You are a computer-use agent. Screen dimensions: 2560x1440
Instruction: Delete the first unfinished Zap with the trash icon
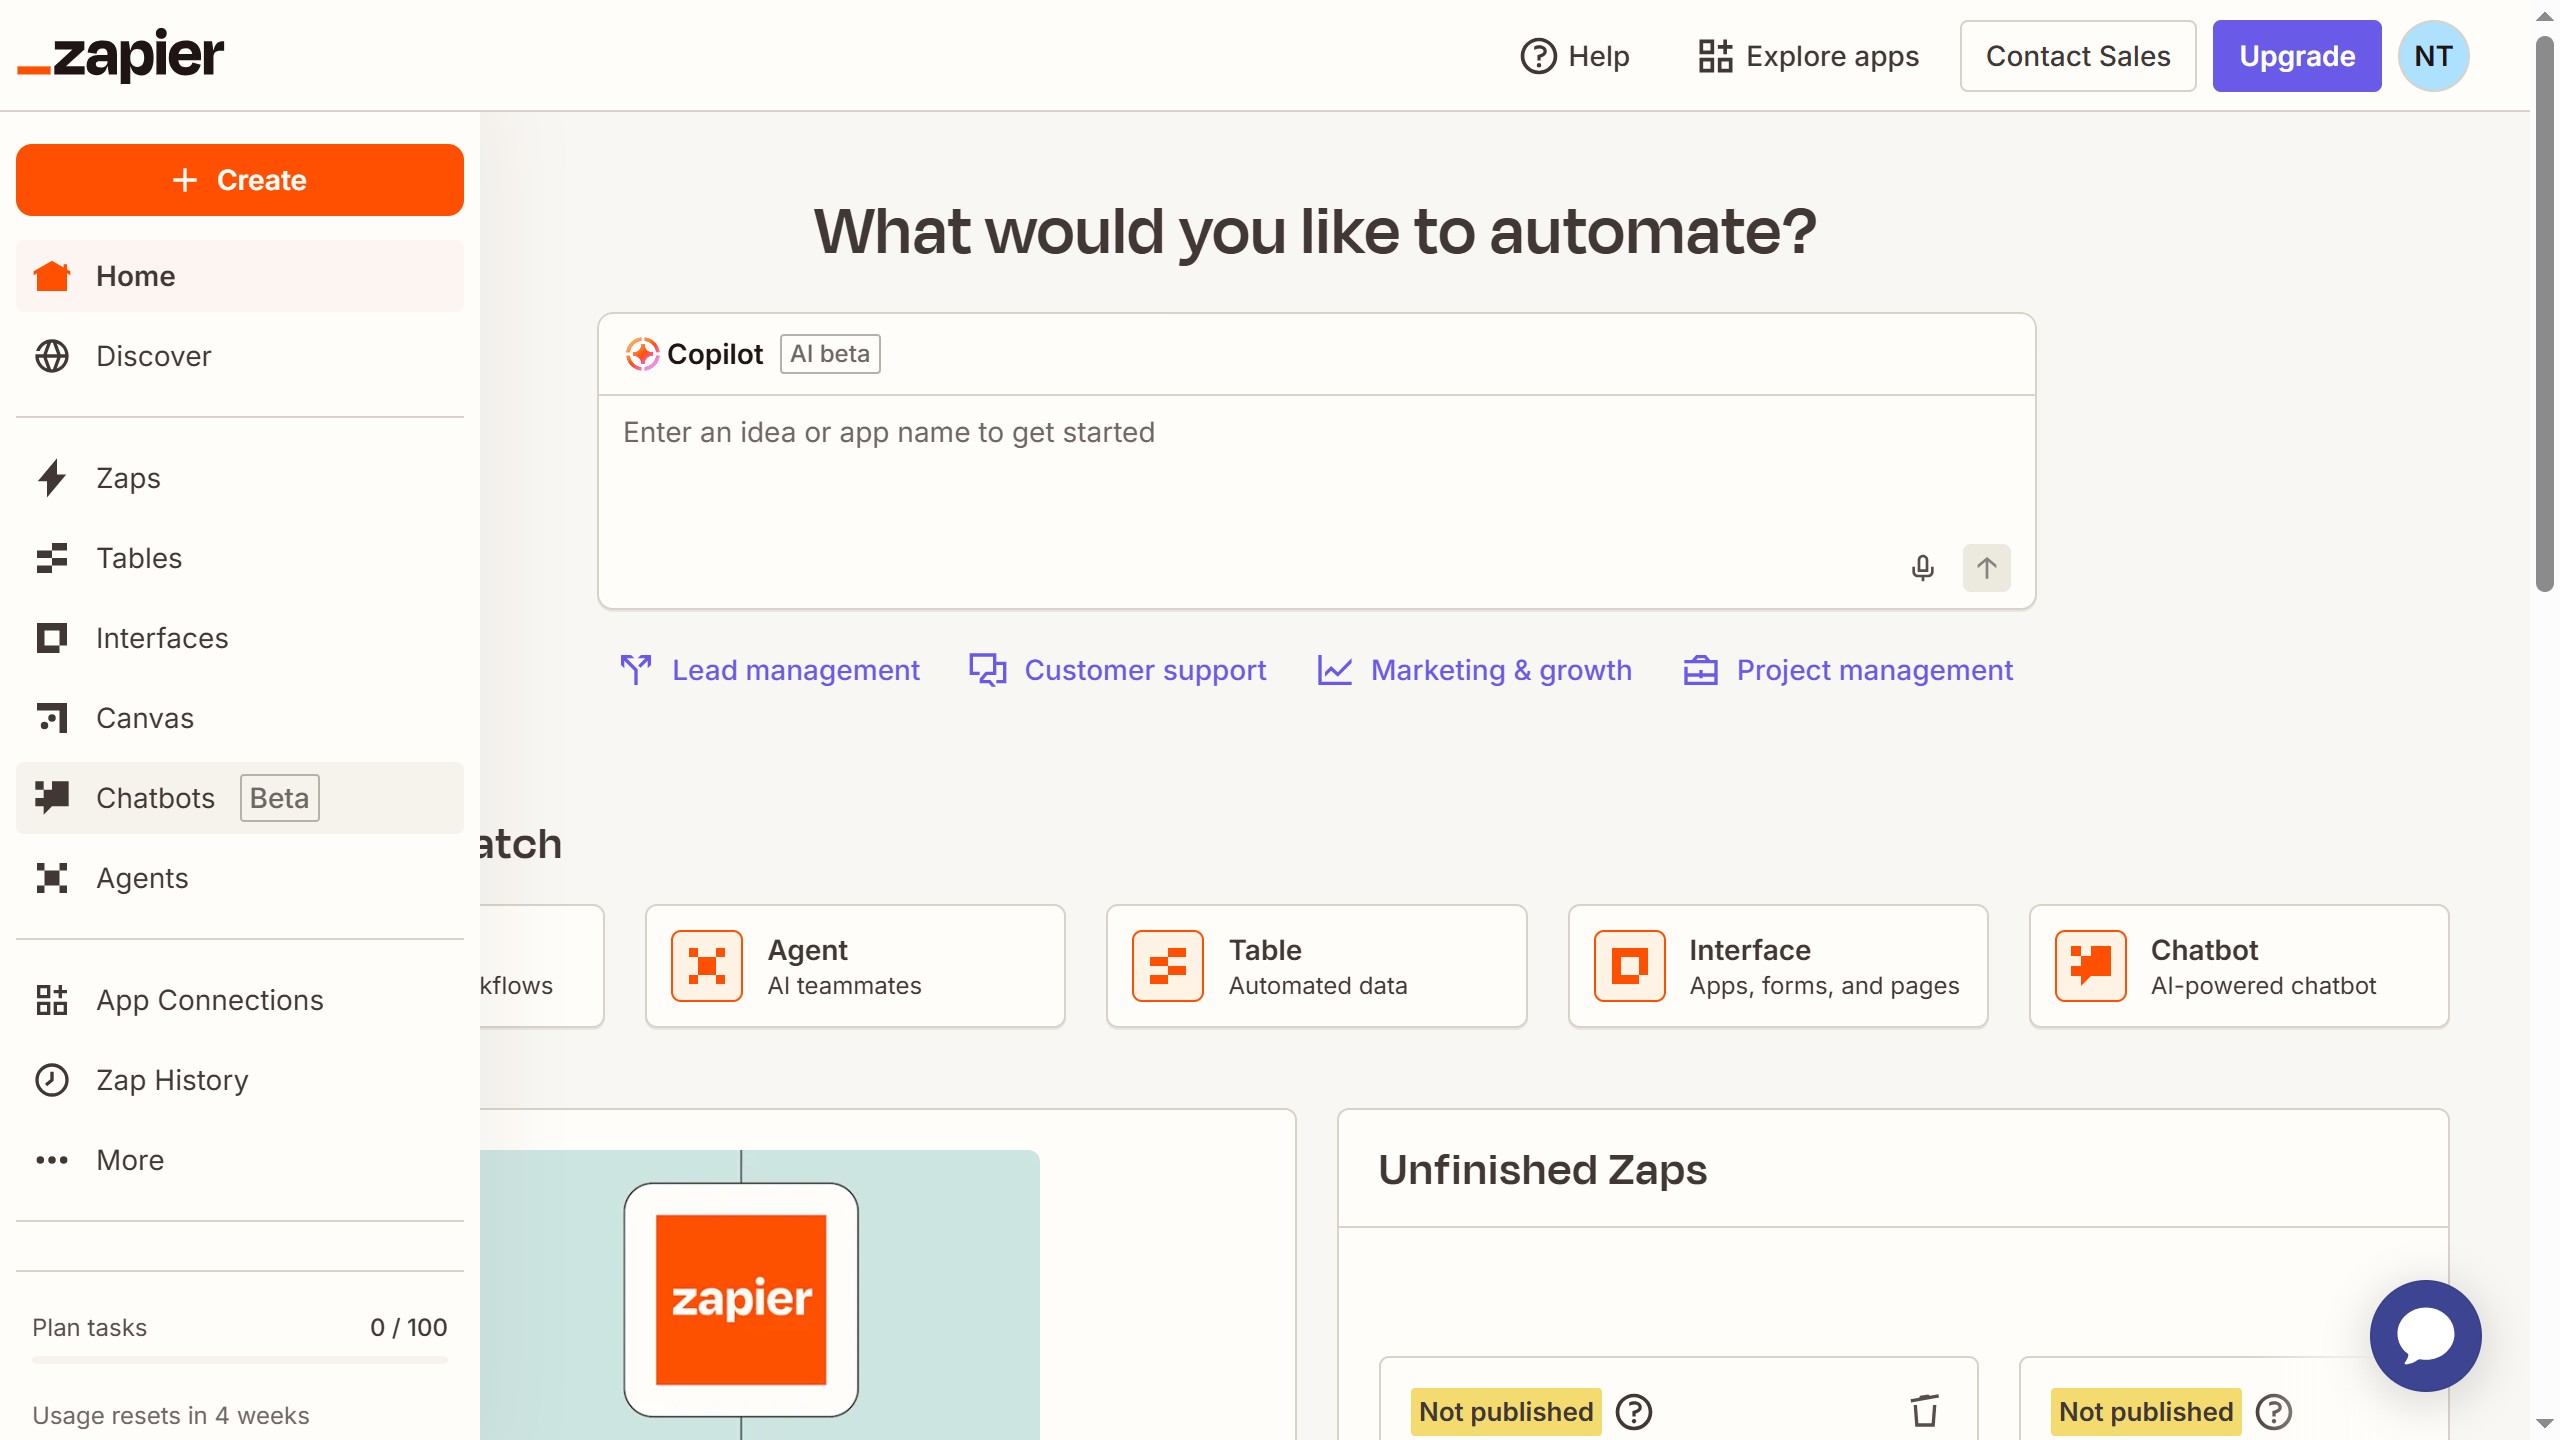coord(1924,1411)
